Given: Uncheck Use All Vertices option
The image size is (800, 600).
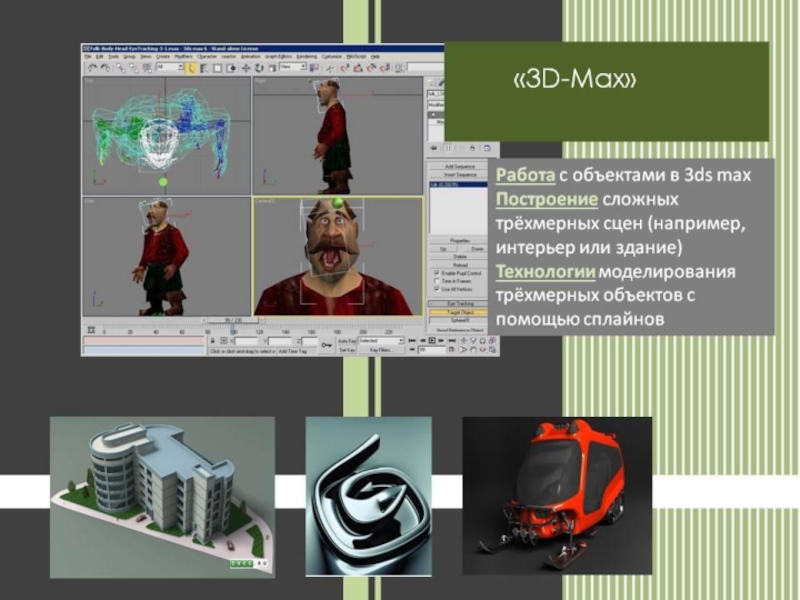Looking at the screenshot, I should pos(435,289).
